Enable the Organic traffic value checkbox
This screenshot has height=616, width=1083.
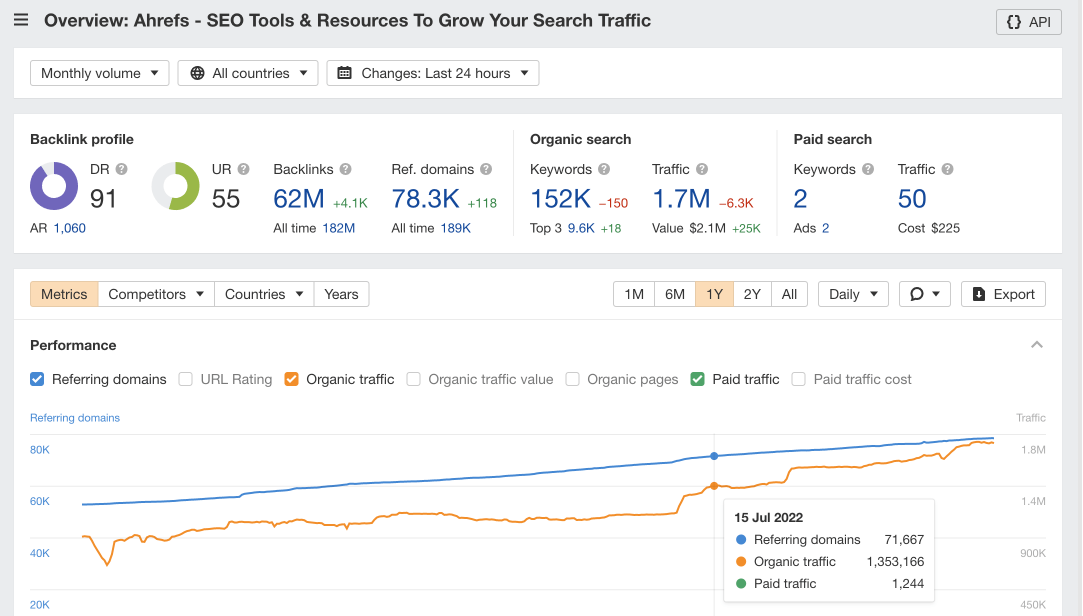[x=413, y=379]
